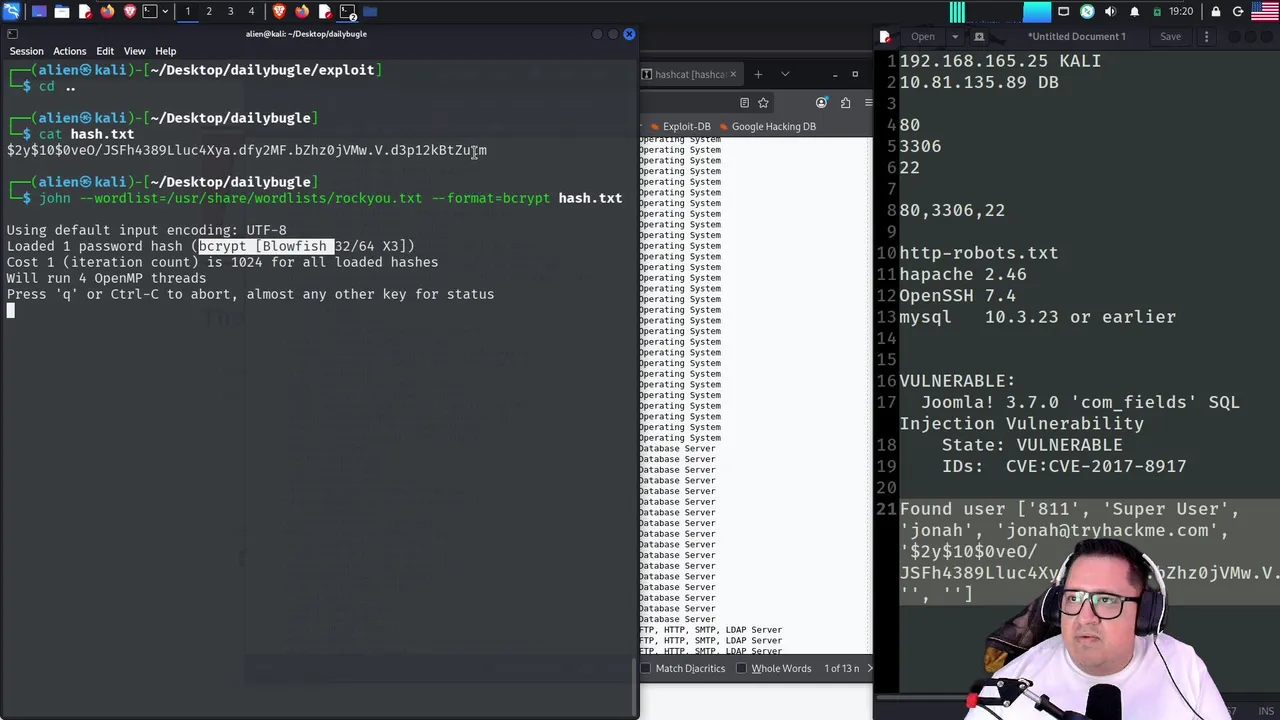This screenshot has width=1280, height=720.
Task: Focus the text editor taskbar window
Action: point(324,12)
